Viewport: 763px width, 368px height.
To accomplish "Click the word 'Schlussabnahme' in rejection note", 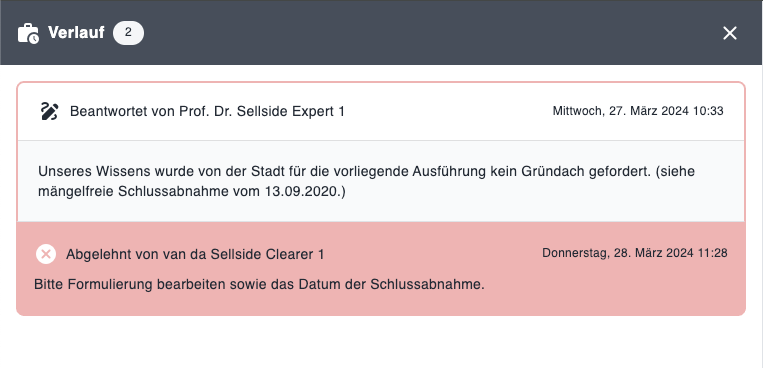I will [x=426, y=285].
